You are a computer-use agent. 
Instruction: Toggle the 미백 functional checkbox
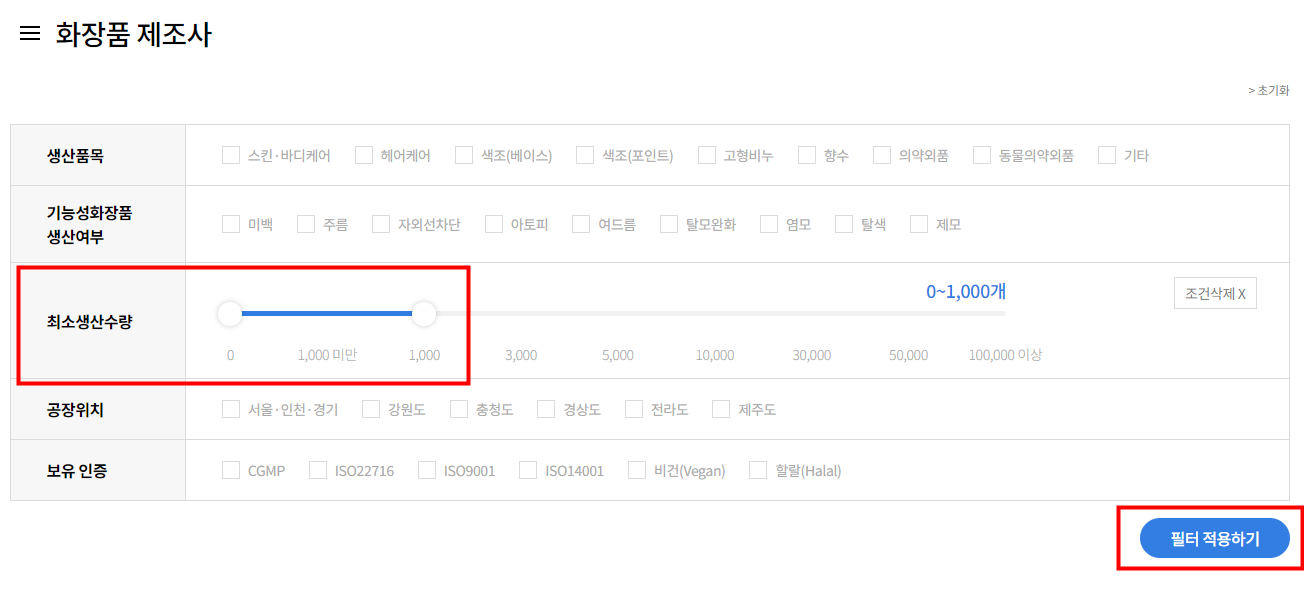[231, 224]
